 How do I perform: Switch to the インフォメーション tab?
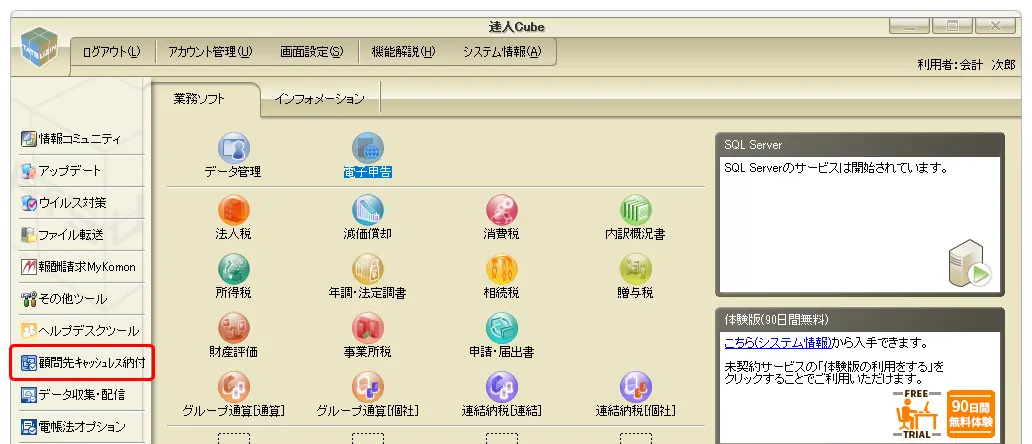pyautogui.click(x=320, y=99)
